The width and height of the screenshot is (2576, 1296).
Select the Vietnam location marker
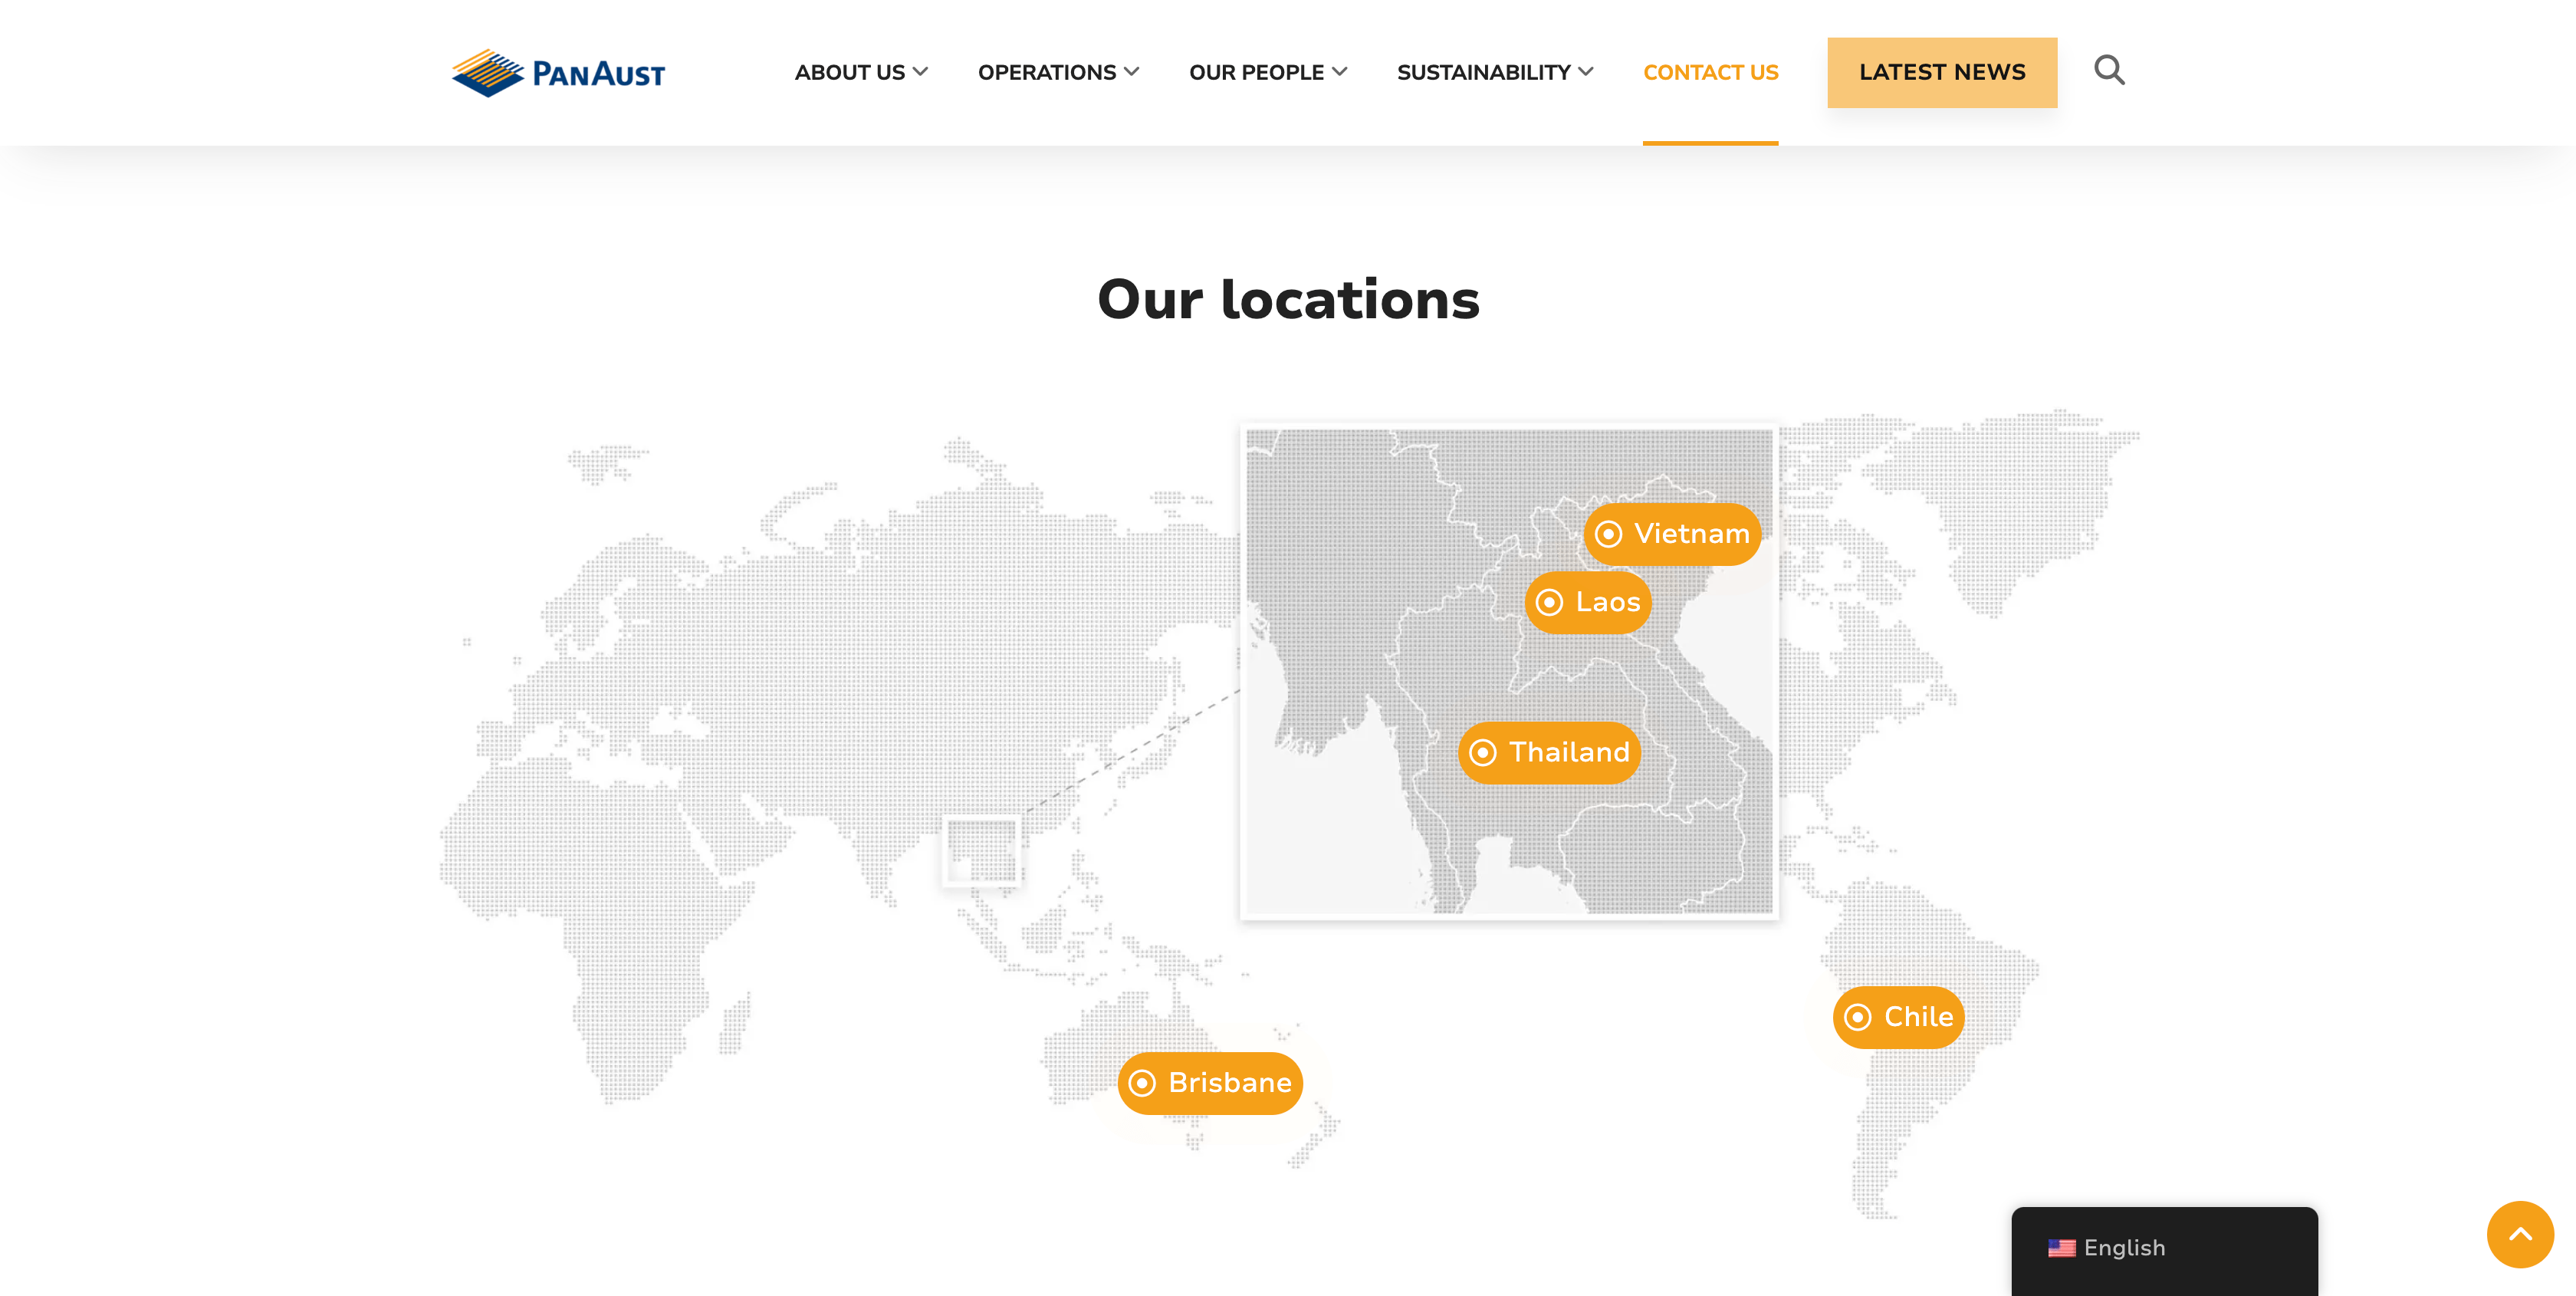pos(1672,534)
